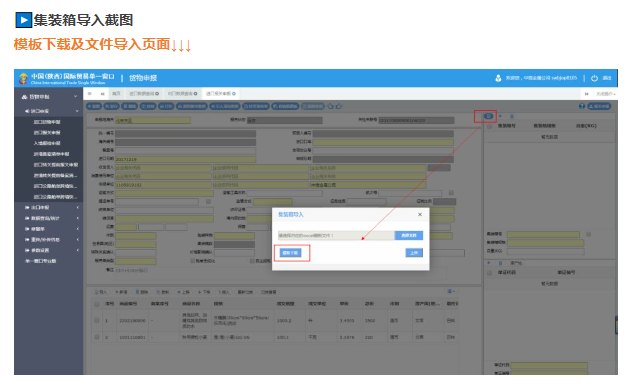
Task: Click the Single Window logo in the header
Action: click(x=24, y=79)
